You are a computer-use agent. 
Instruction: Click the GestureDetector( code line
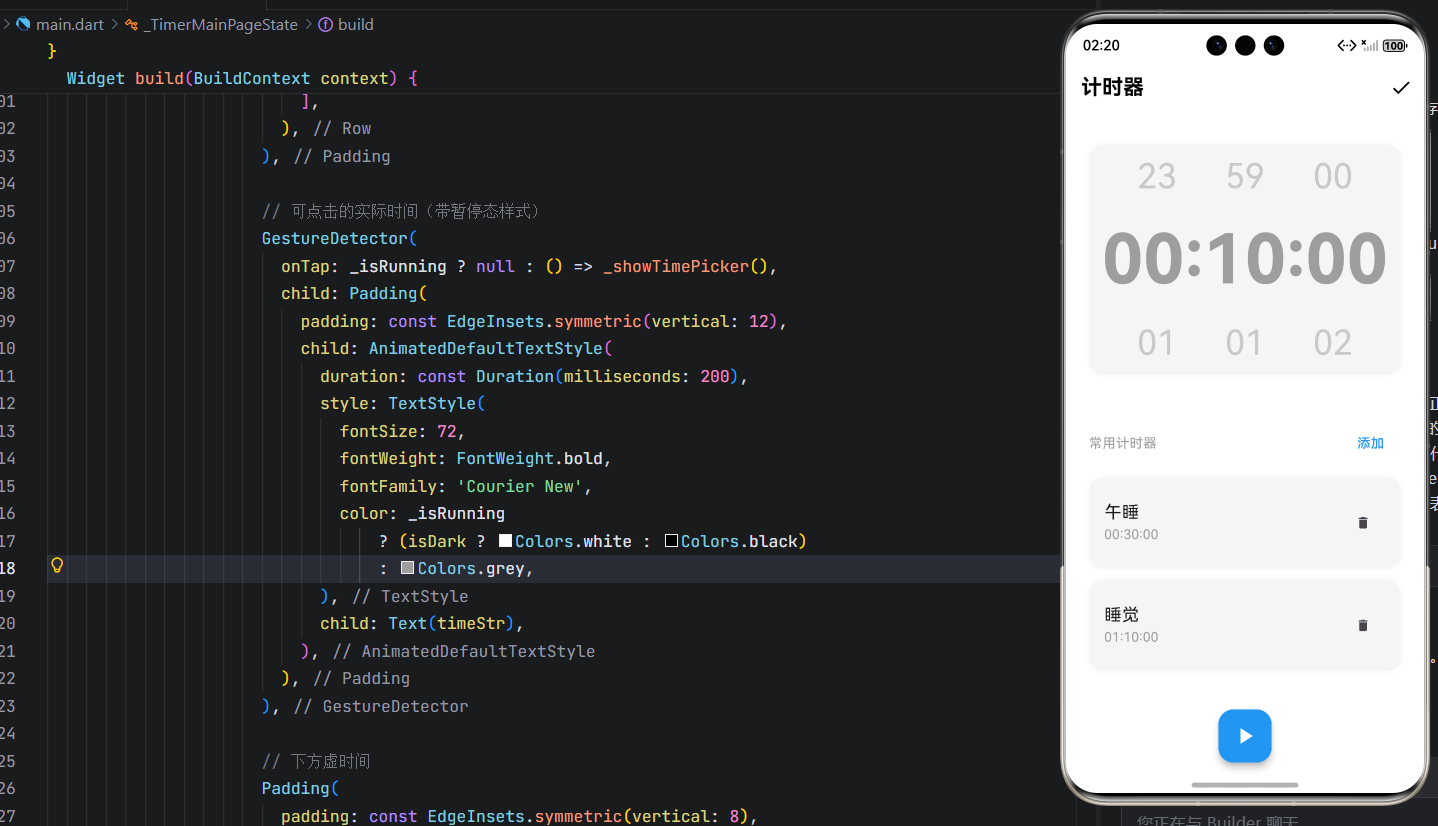(339, 238)
